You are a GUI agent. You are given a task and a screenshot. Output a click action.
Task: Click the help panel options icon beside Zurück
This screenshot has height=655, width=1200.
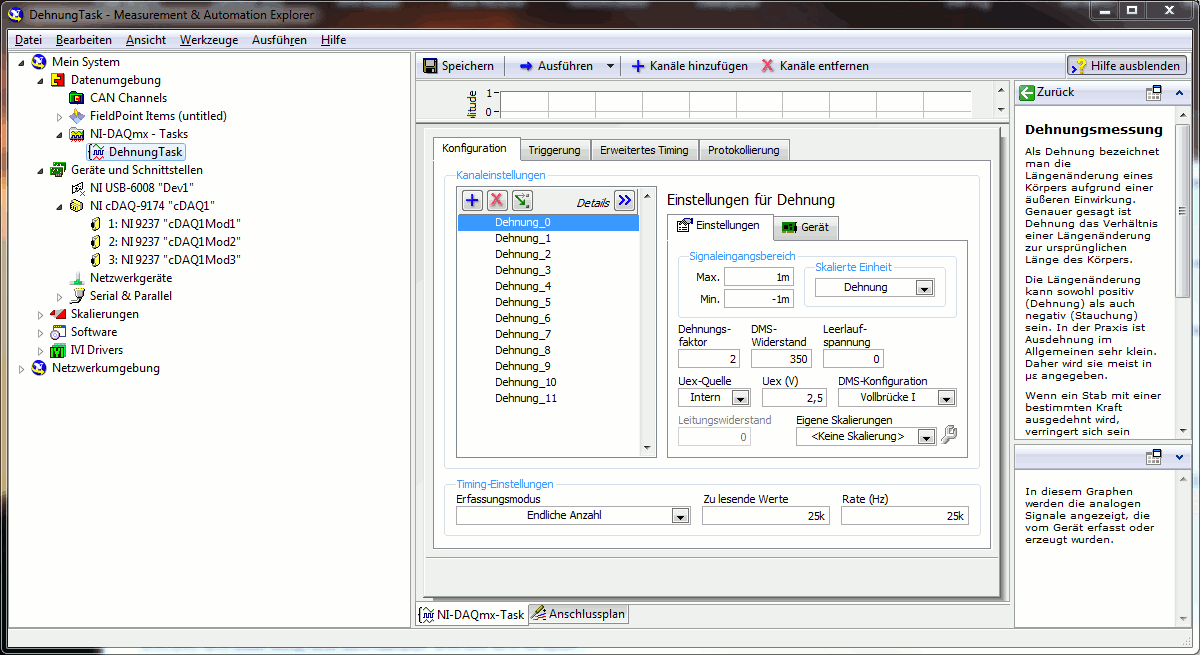click(1154, 92)
